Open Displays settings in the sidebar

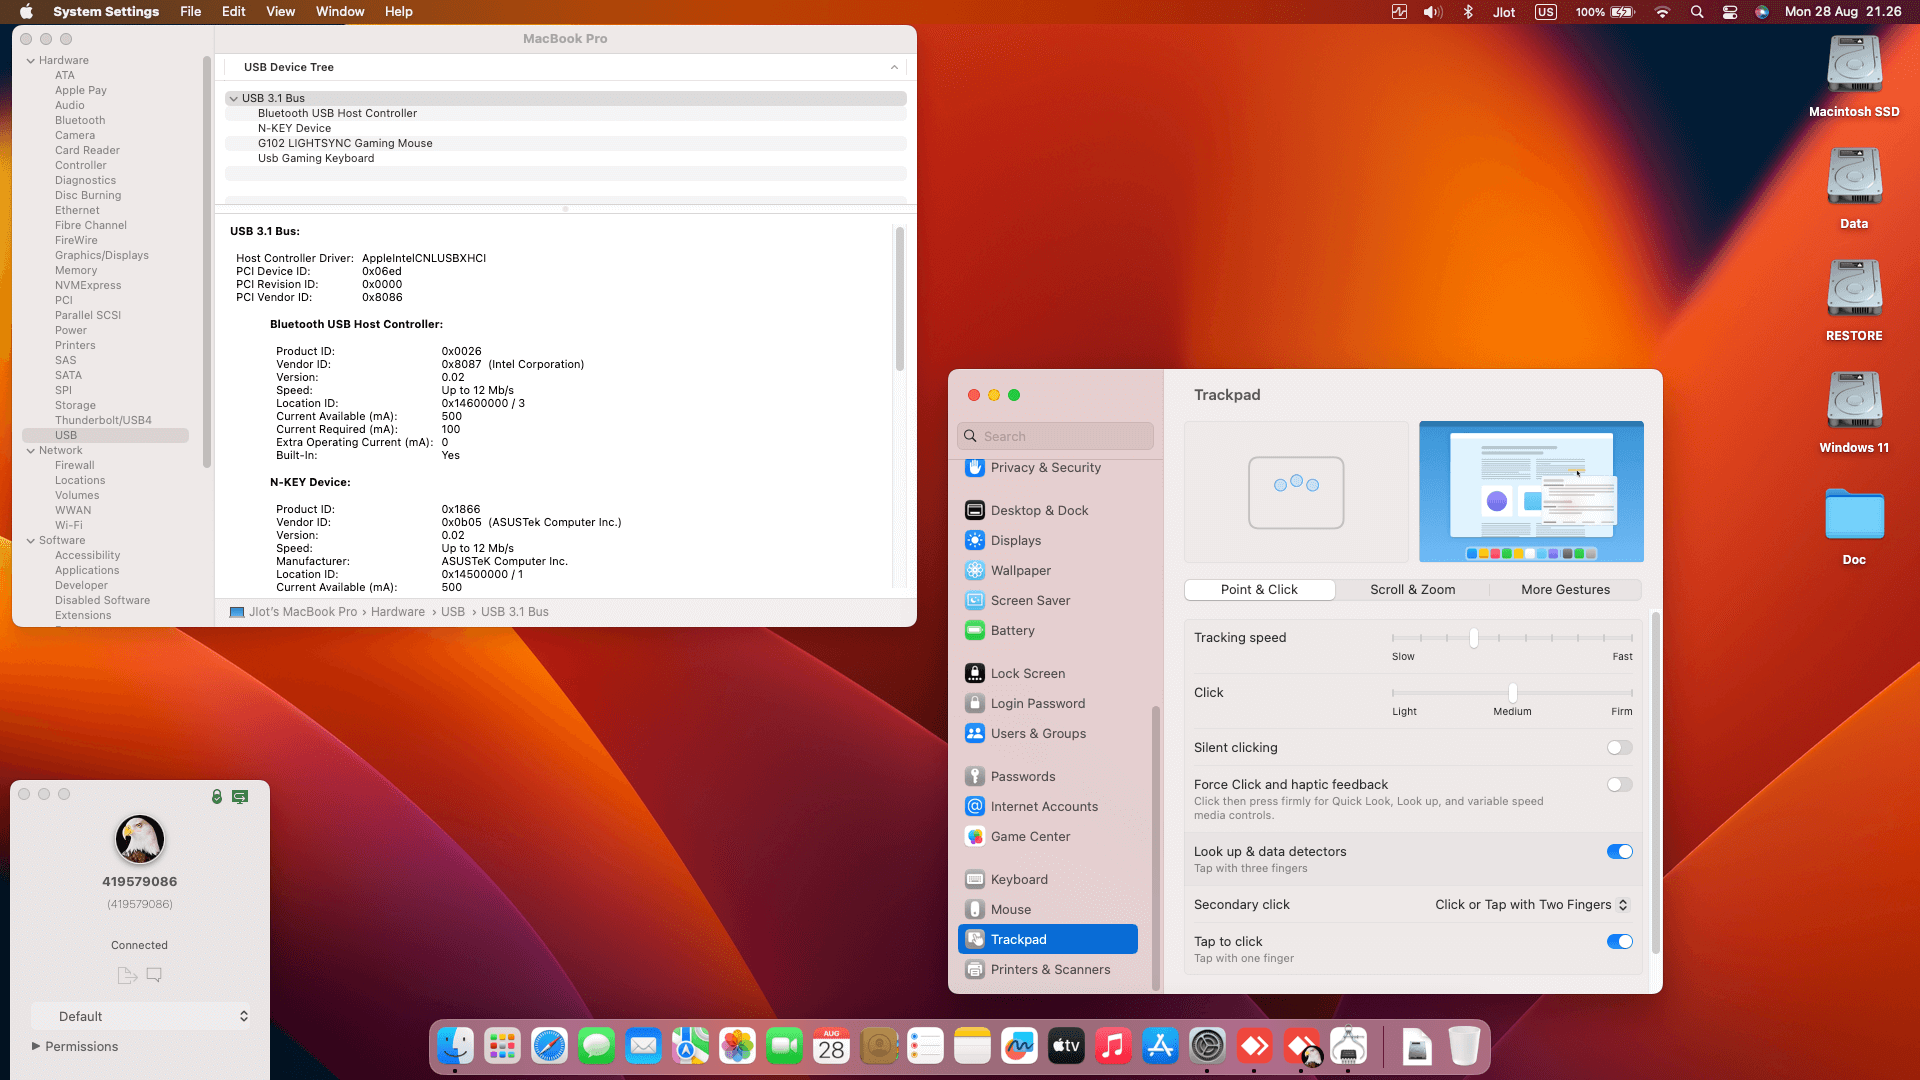[1015, 540]
